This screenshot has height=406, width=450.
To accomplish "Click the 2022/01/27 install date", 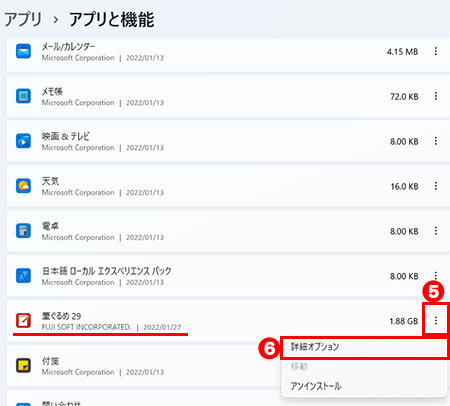I will 162,327.
